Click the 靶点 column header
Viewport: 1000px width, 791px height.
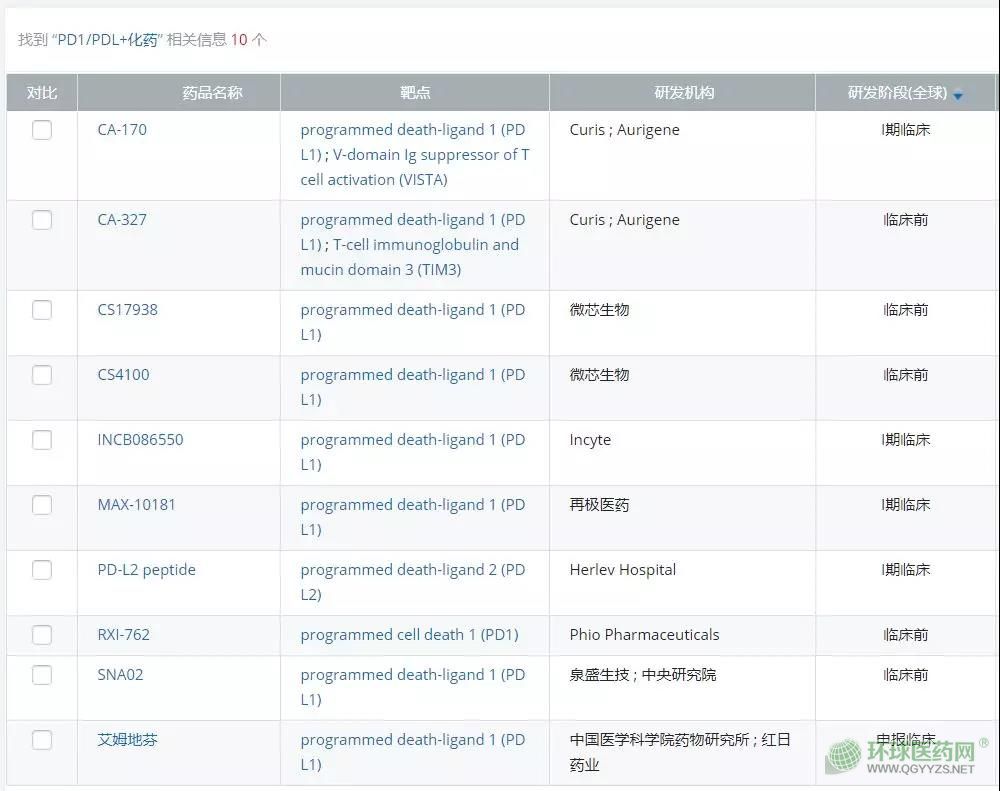tap(415, 93)
